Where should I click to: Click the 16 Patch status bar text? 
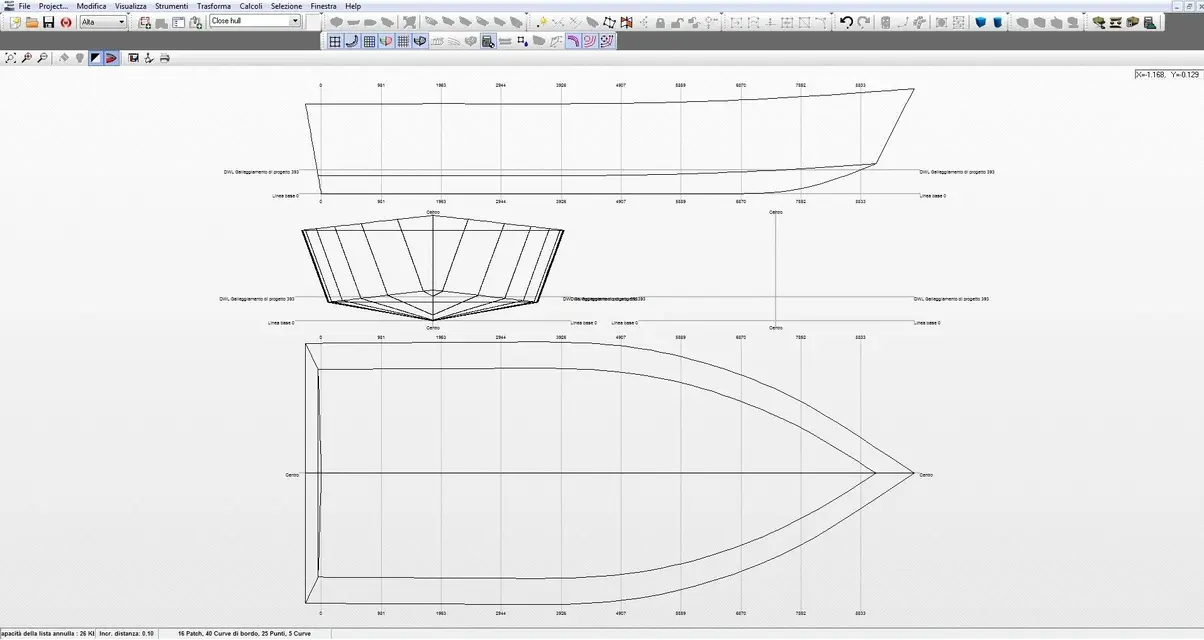(x=245, y=634)
